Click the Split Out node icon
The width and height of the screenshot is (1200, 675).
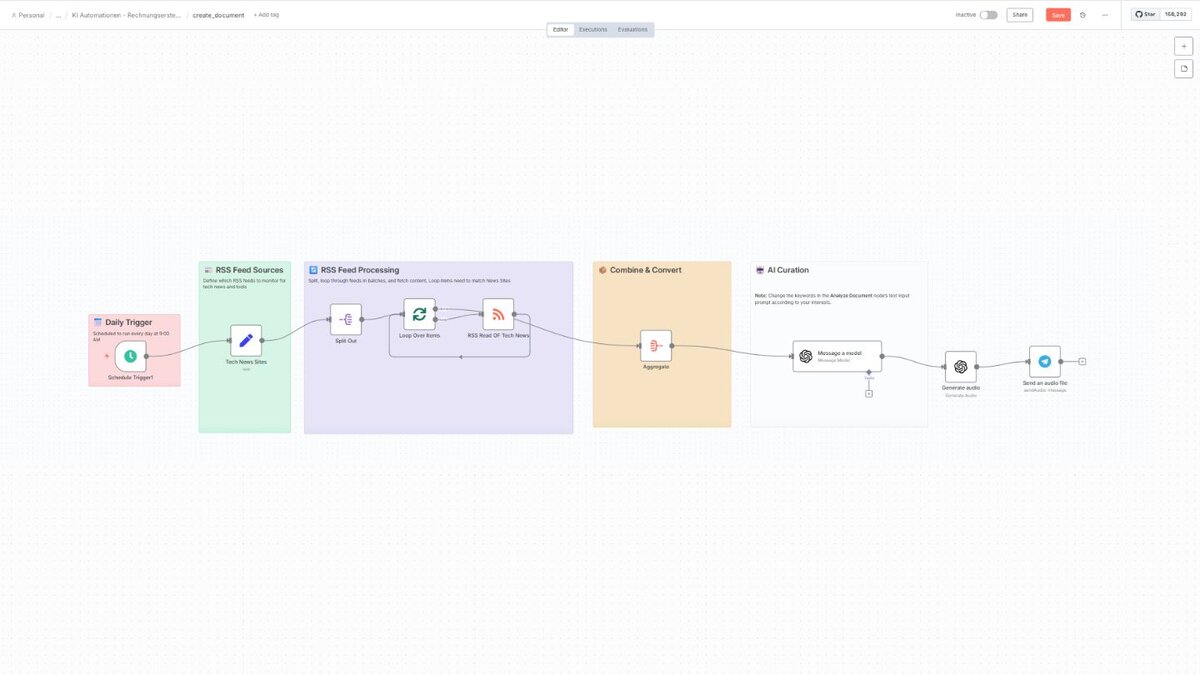tap(346, 320)
